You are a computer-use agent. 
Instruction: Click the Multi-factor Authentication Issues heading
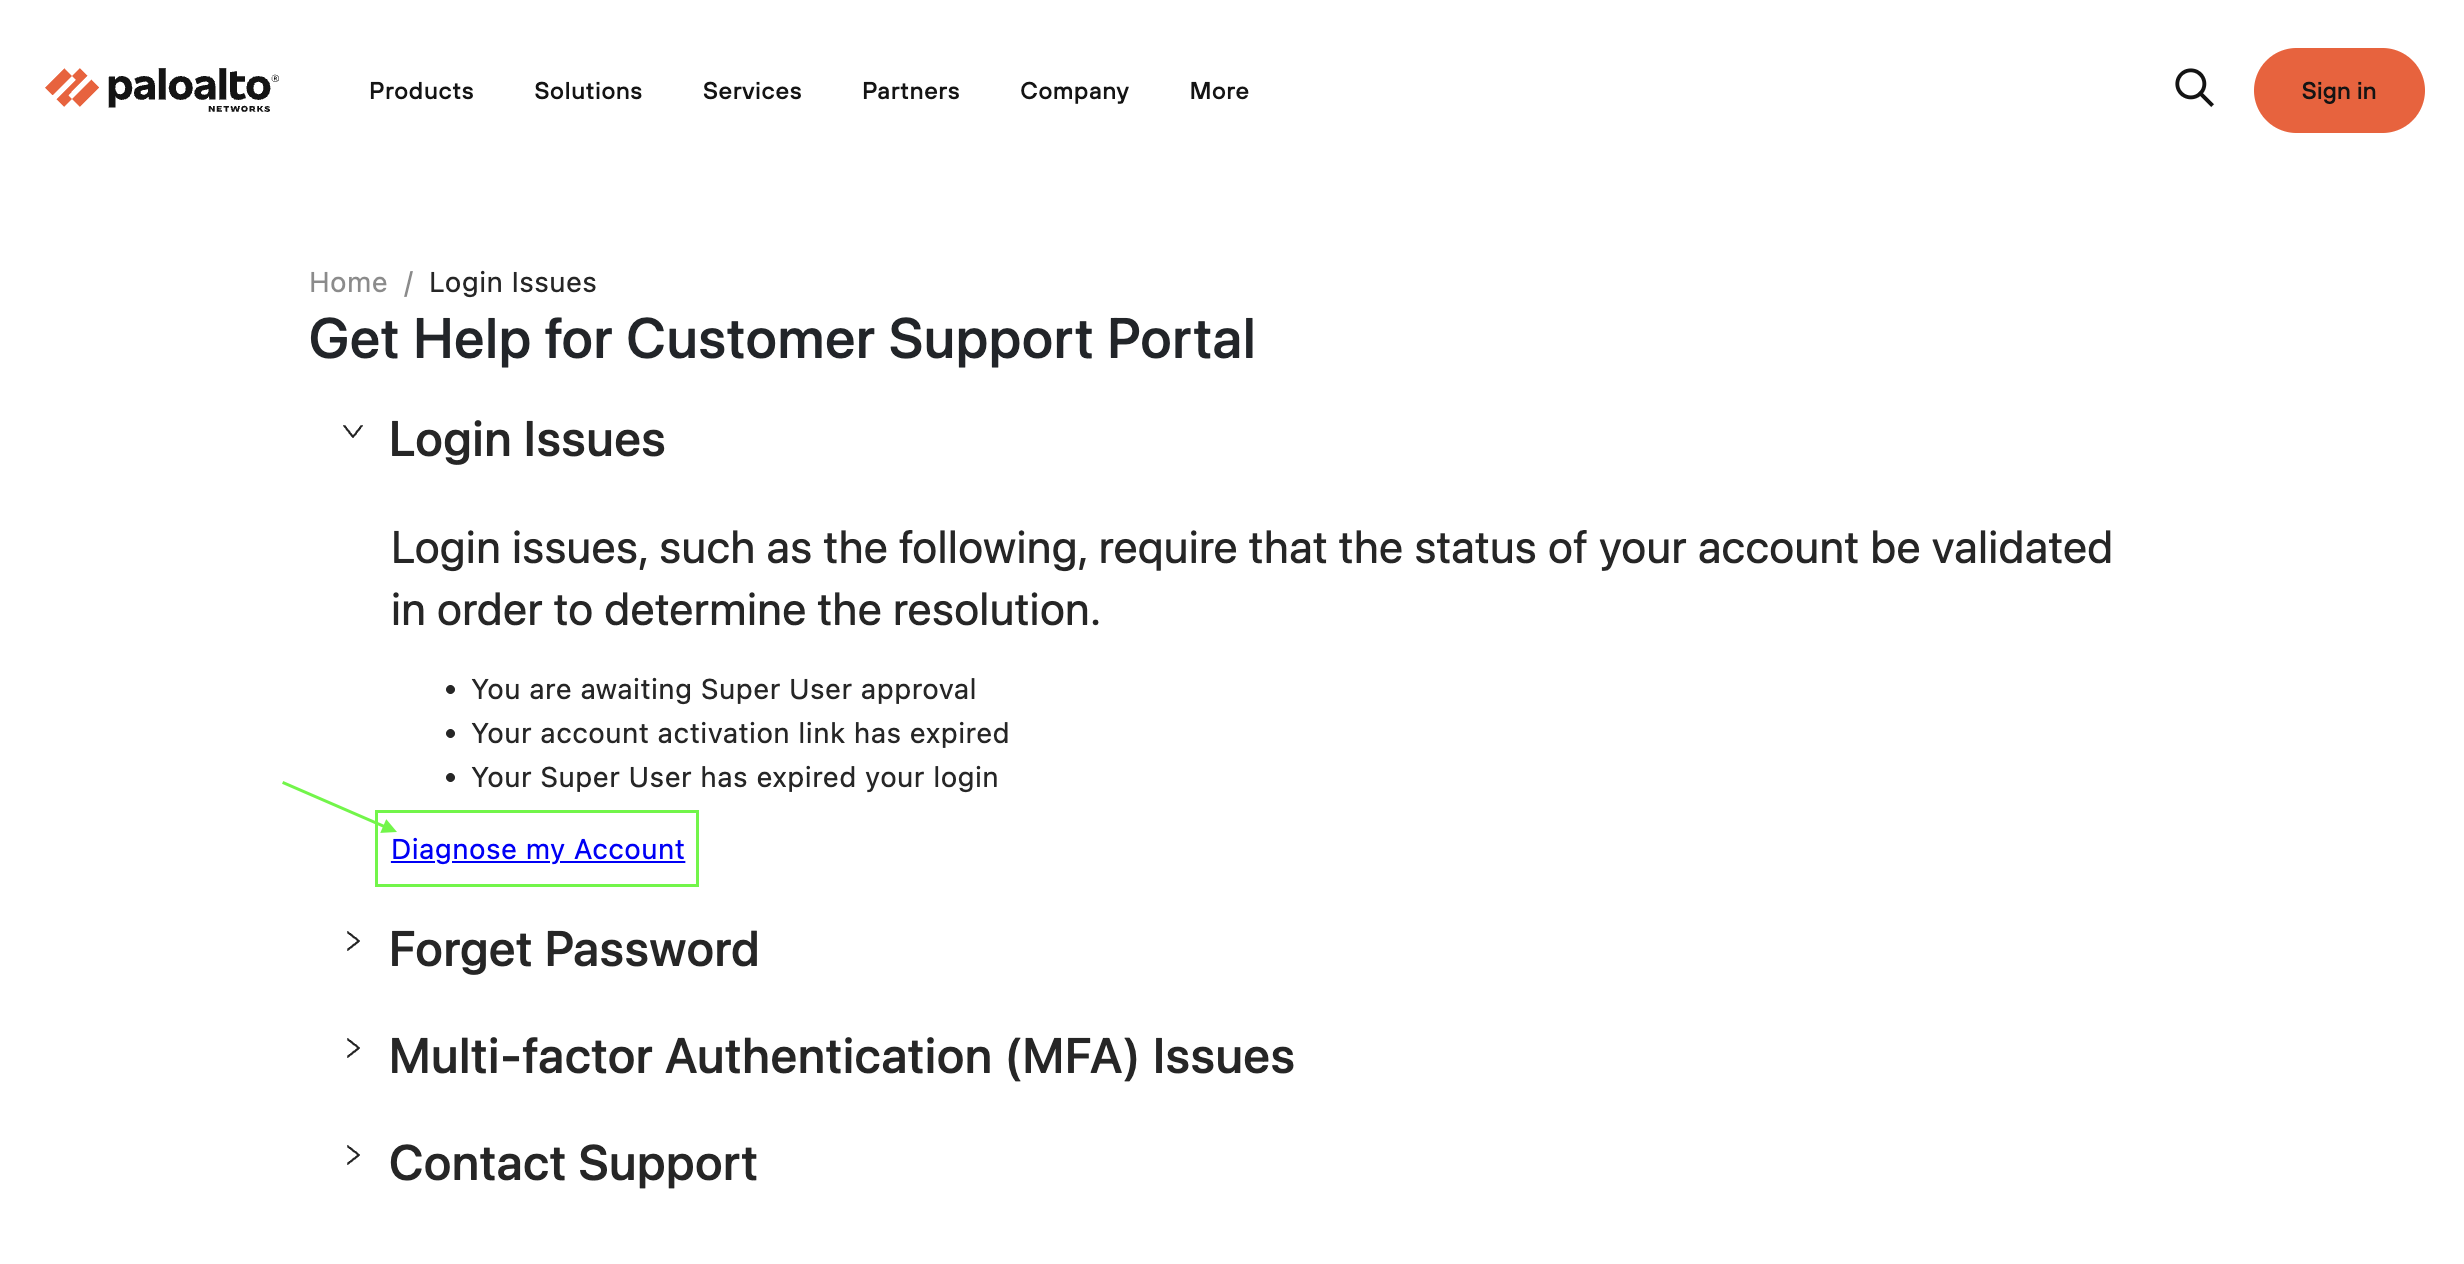841,1057
